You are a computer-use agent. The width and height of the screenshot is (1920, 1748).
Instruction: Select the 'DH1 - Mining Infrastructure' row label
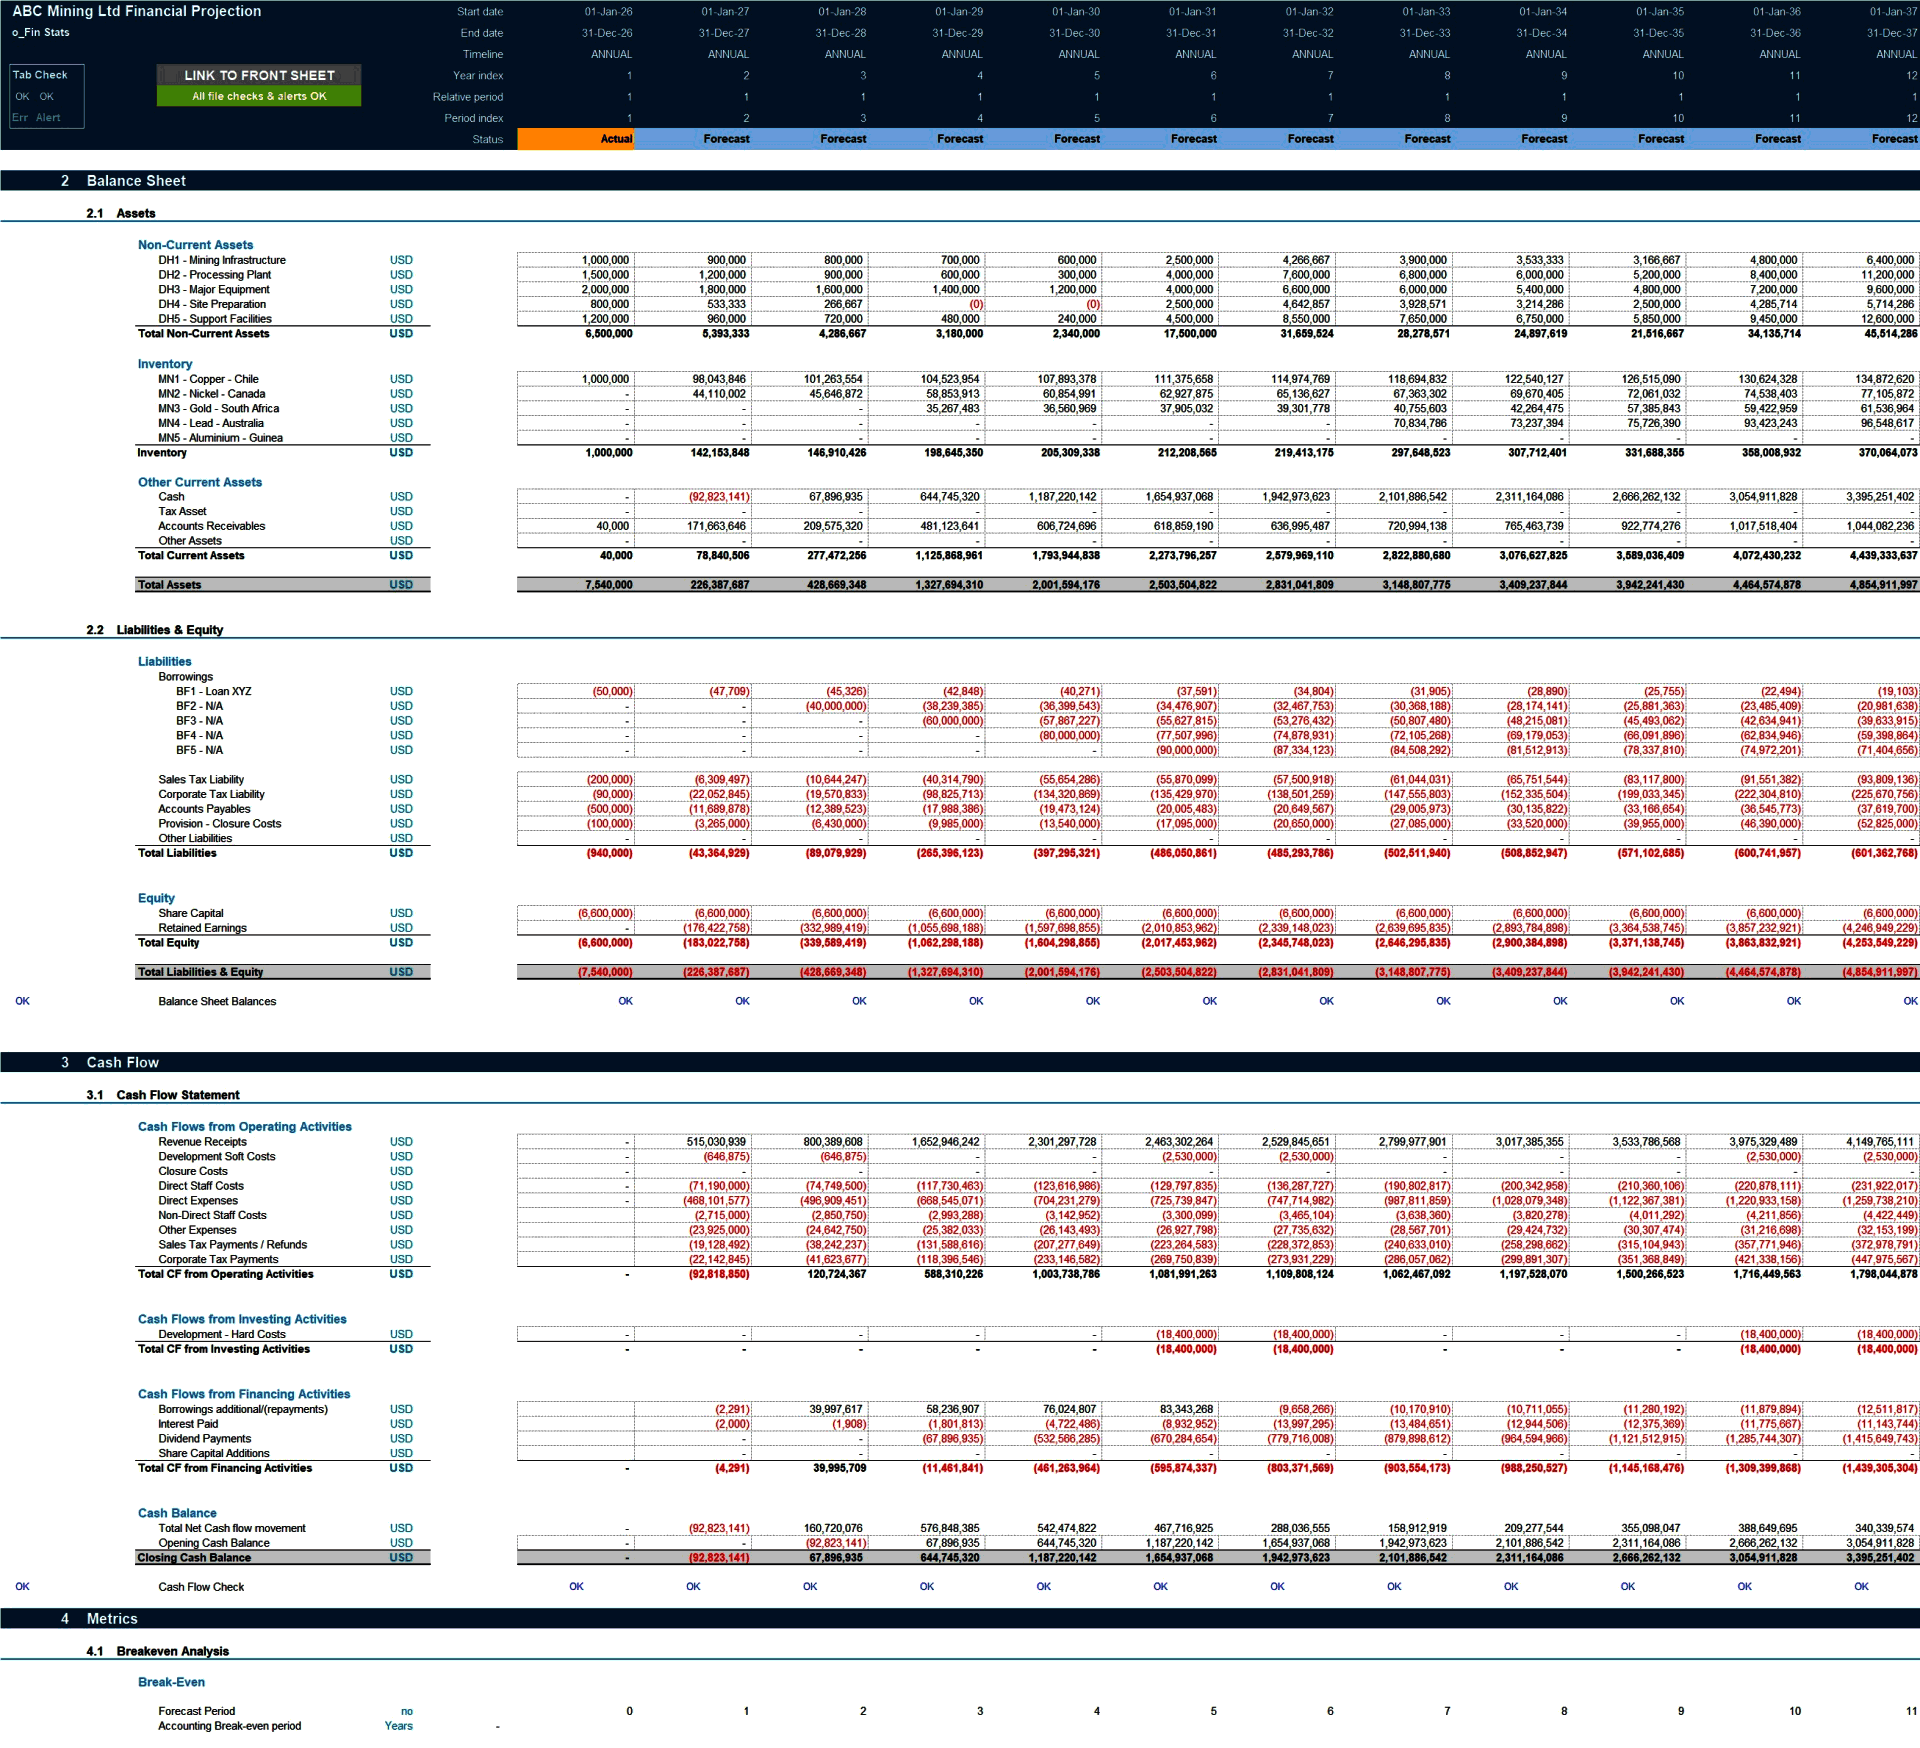[220, 260]
